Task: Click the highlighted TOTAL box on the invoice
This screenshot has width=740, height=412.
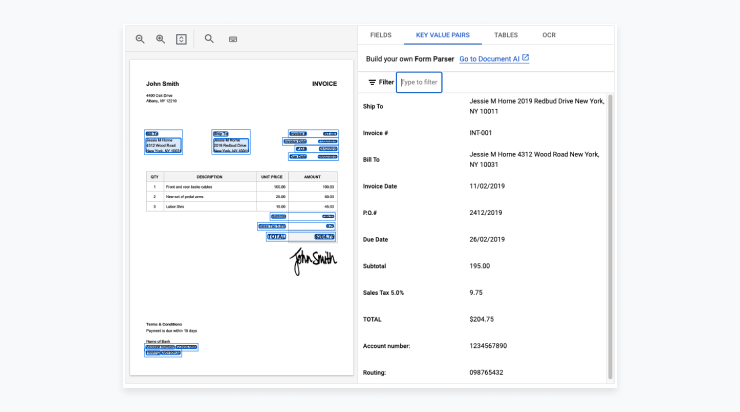Action: (x=277, y=237)
